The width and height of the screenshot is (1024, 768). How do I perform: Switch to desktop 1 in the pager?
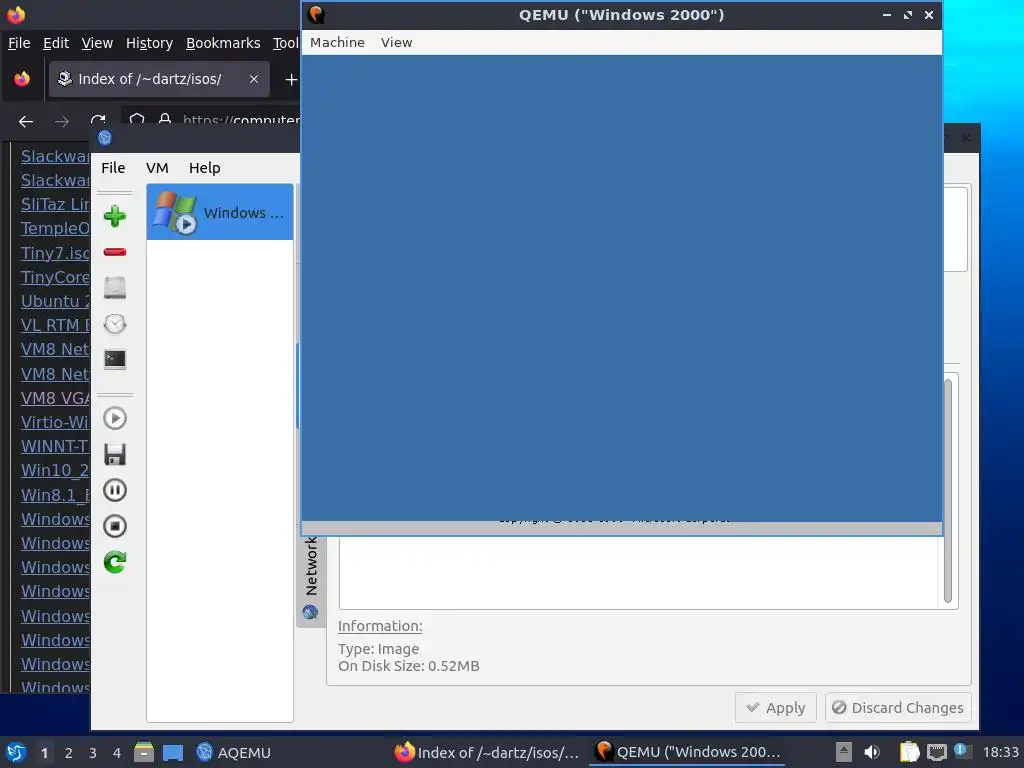[44, 753]
